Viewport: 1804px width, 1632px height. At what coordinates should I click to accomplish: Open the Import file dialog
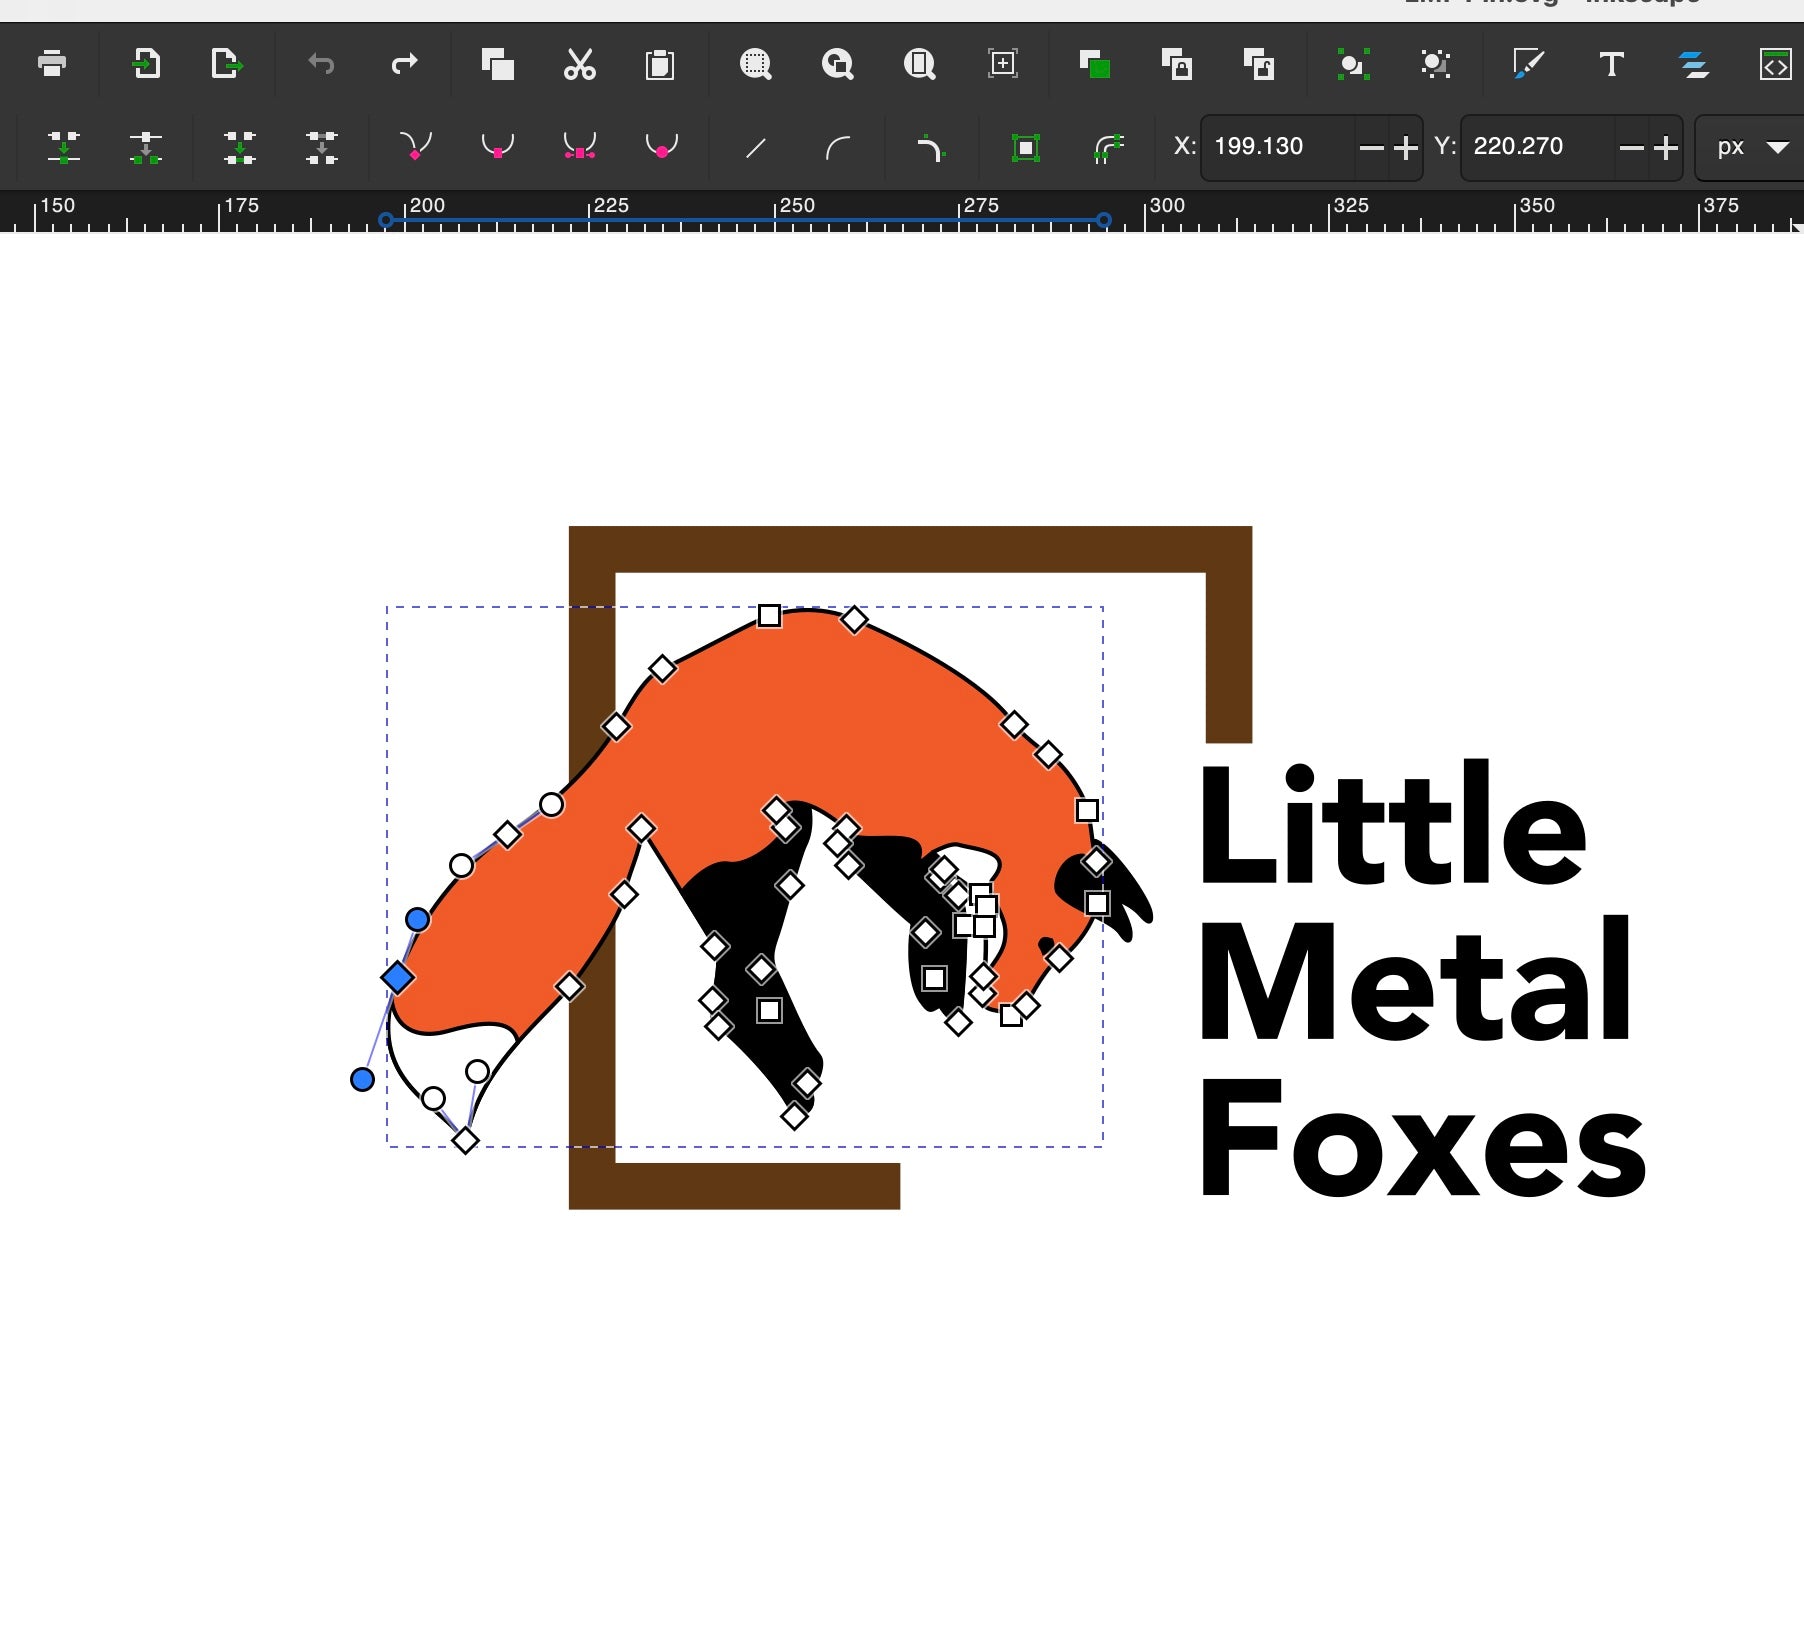point(146,64)
